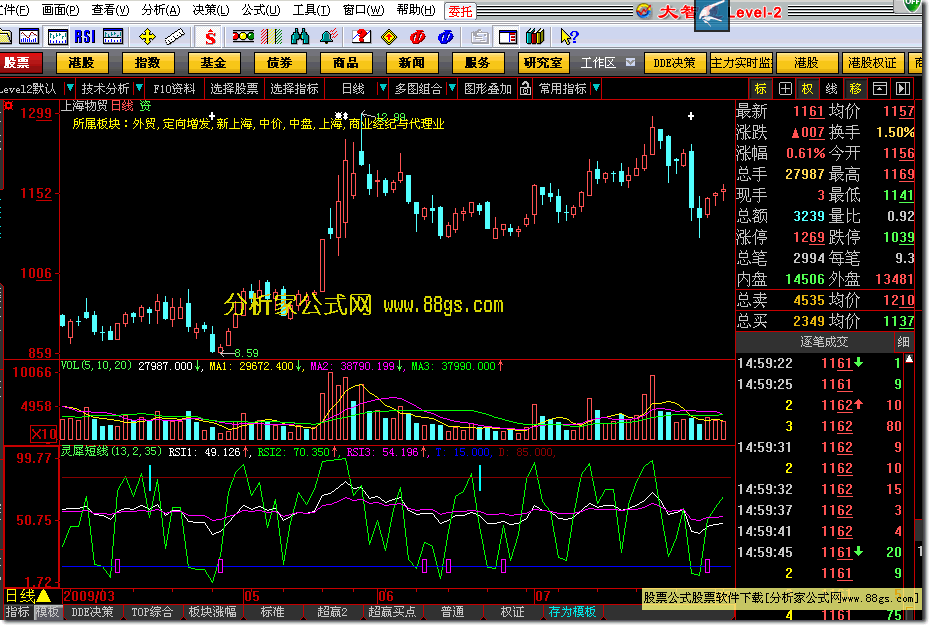Image resolution: width=932 pixels, height=627 pixels.
Task: Click the 灵犀短线(13,2,35) indicator label
Action: (111, 451)
